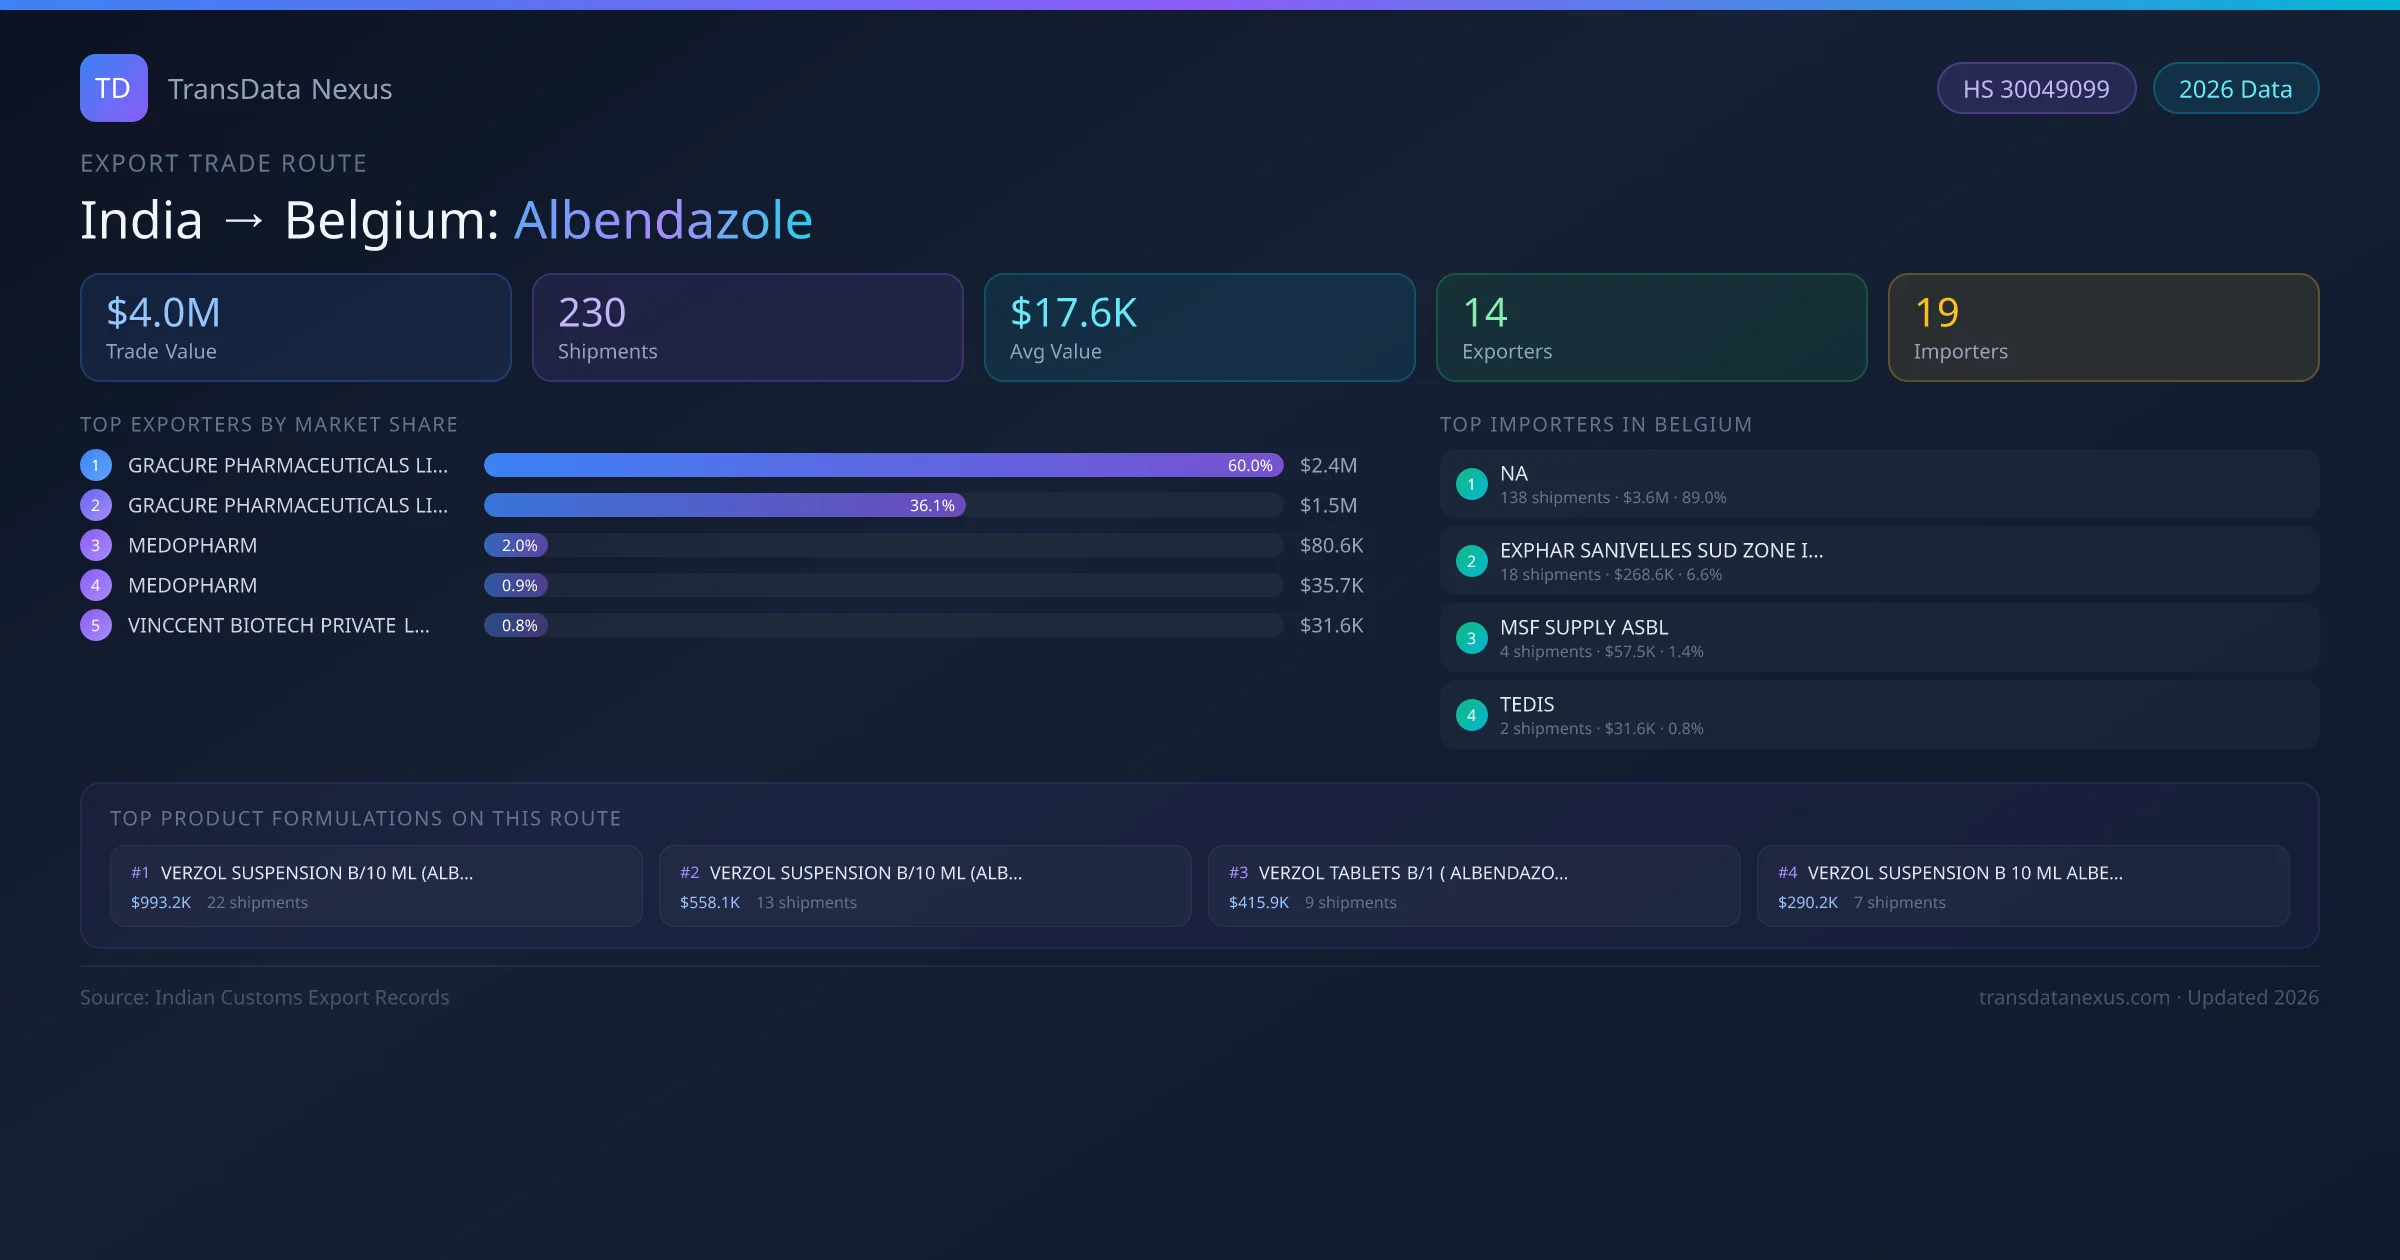Click transdatanexus.com footer link
The image size is (2400, 1260).
(2074, 997)
